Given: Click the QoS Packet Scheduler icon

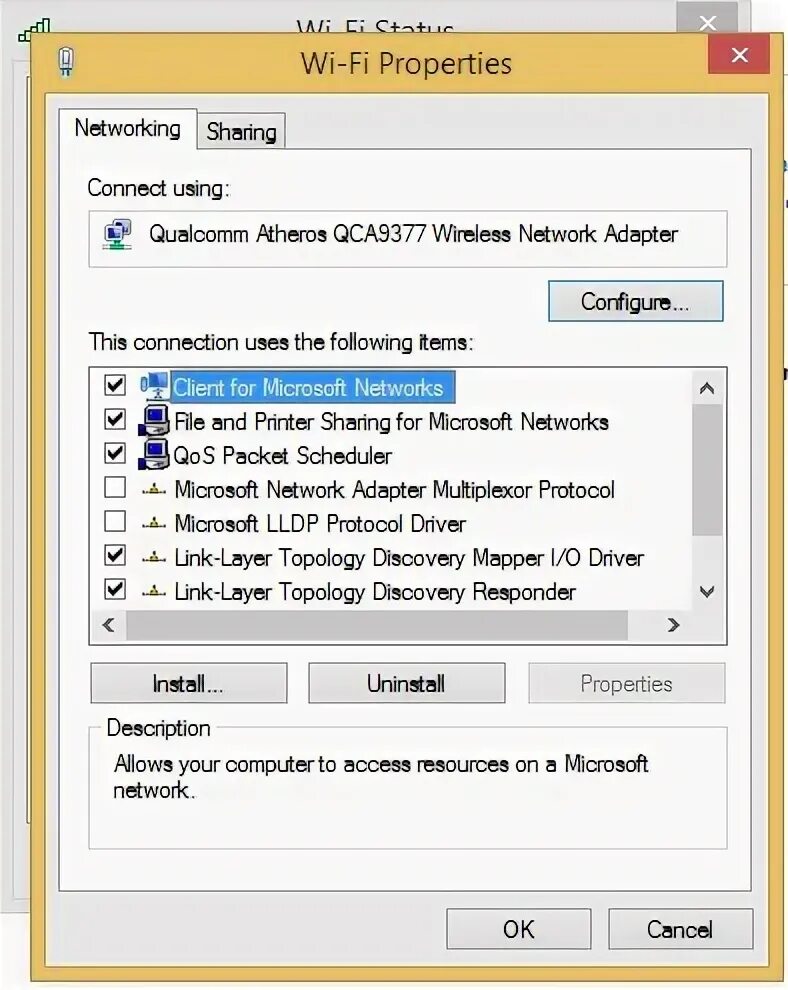Looking at the screenshot, I should point(154,455).
